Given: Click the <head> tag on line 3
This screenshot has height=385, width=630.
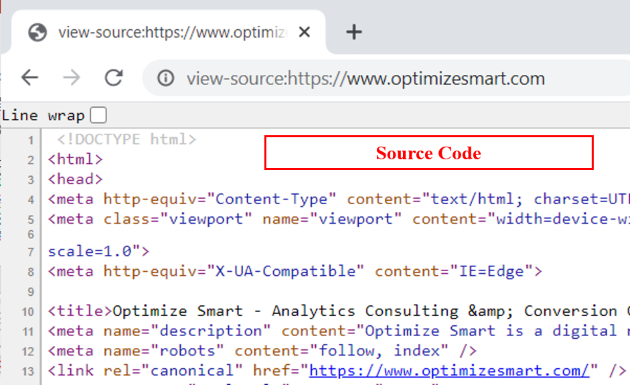Looking at the screenshot, I should coord(76,179).
